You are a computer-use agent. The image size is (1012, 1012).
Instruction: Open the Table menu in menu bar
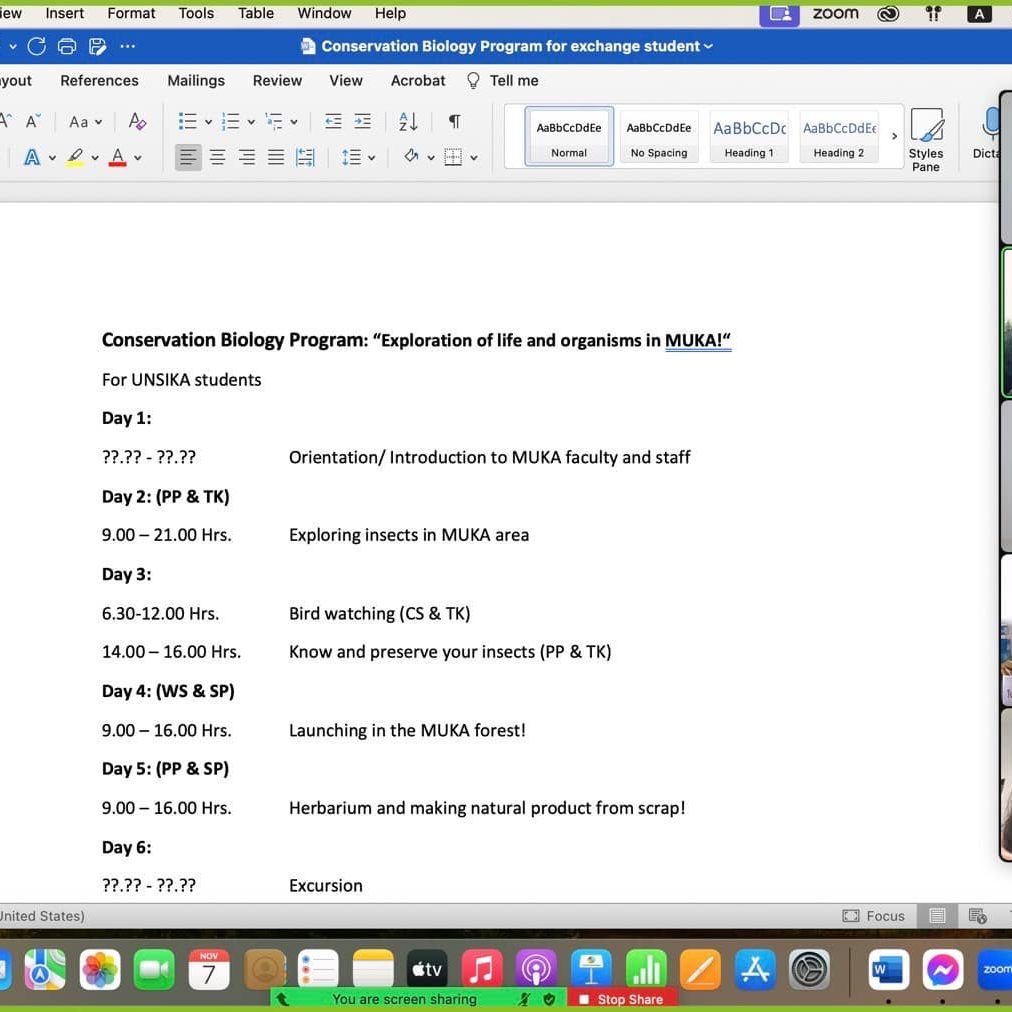256,13
